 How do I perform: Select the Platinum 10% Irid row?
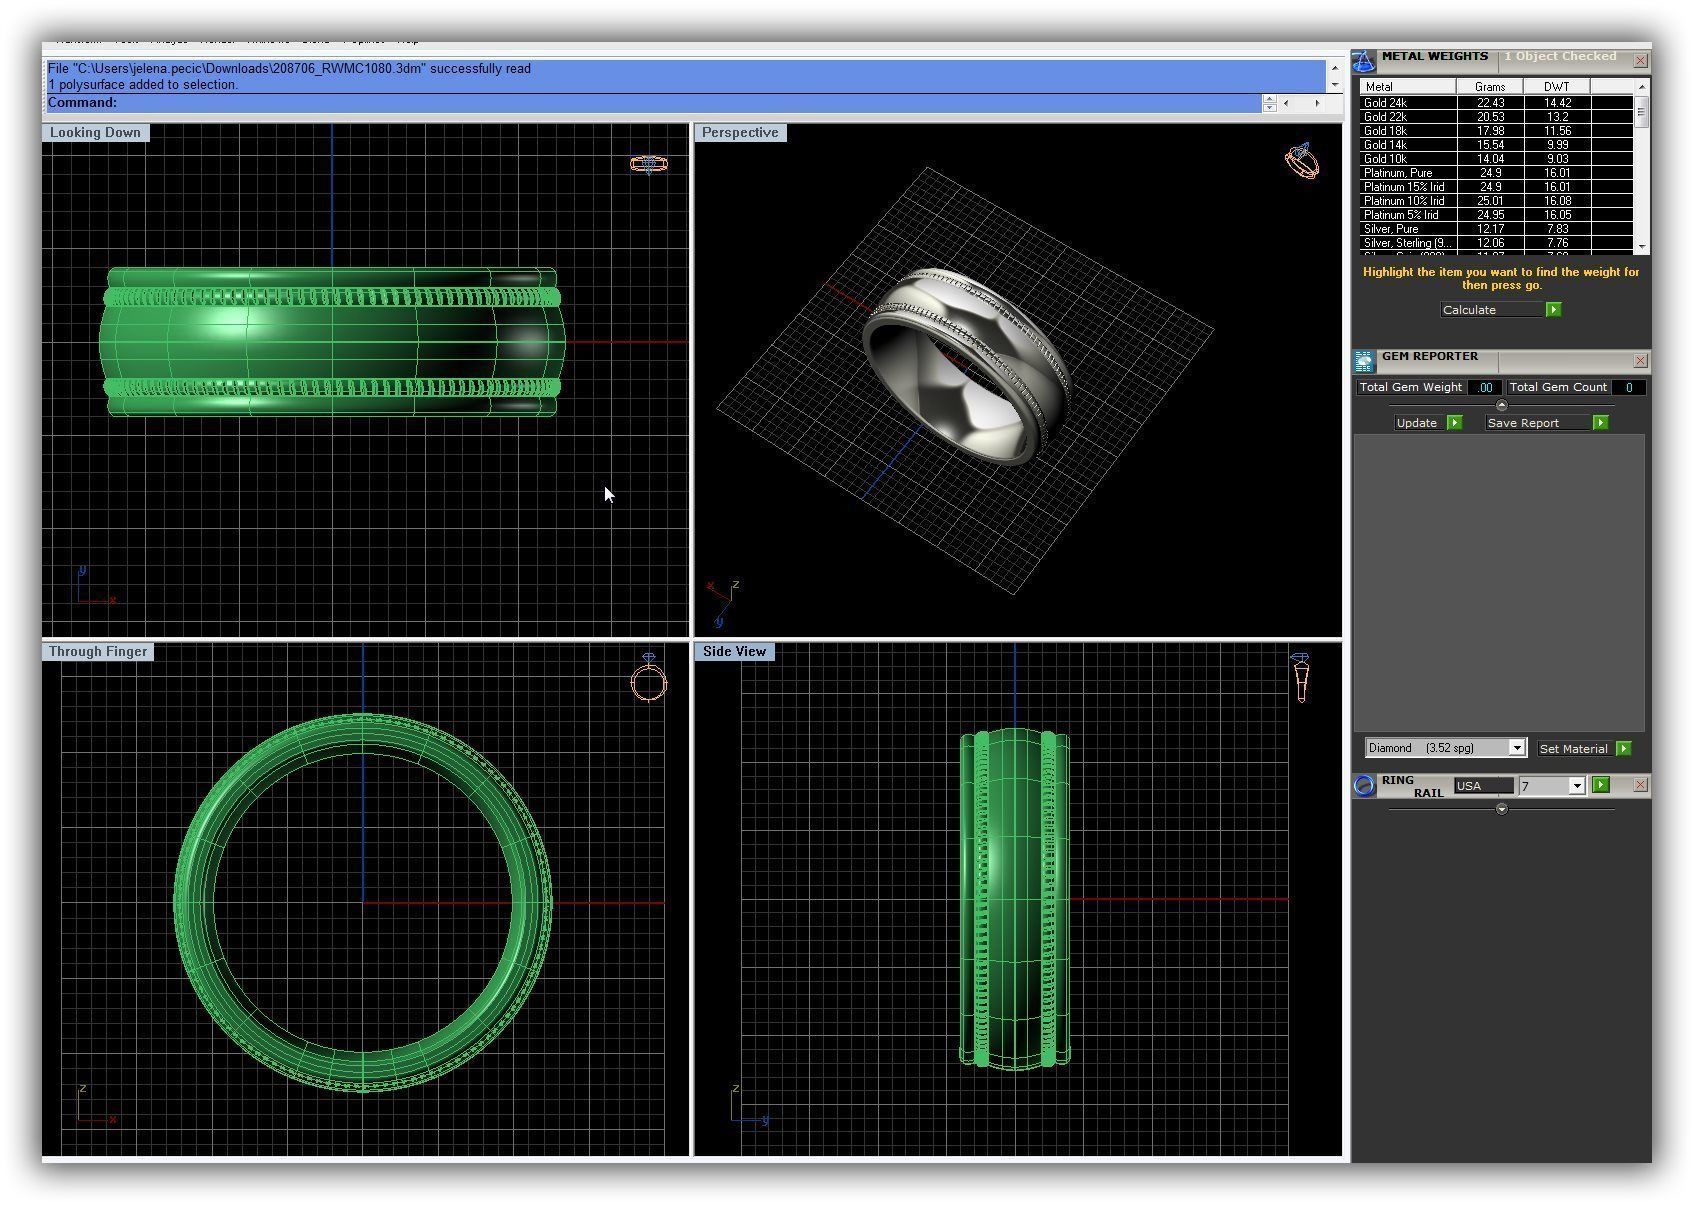(x=1496, y=200)
